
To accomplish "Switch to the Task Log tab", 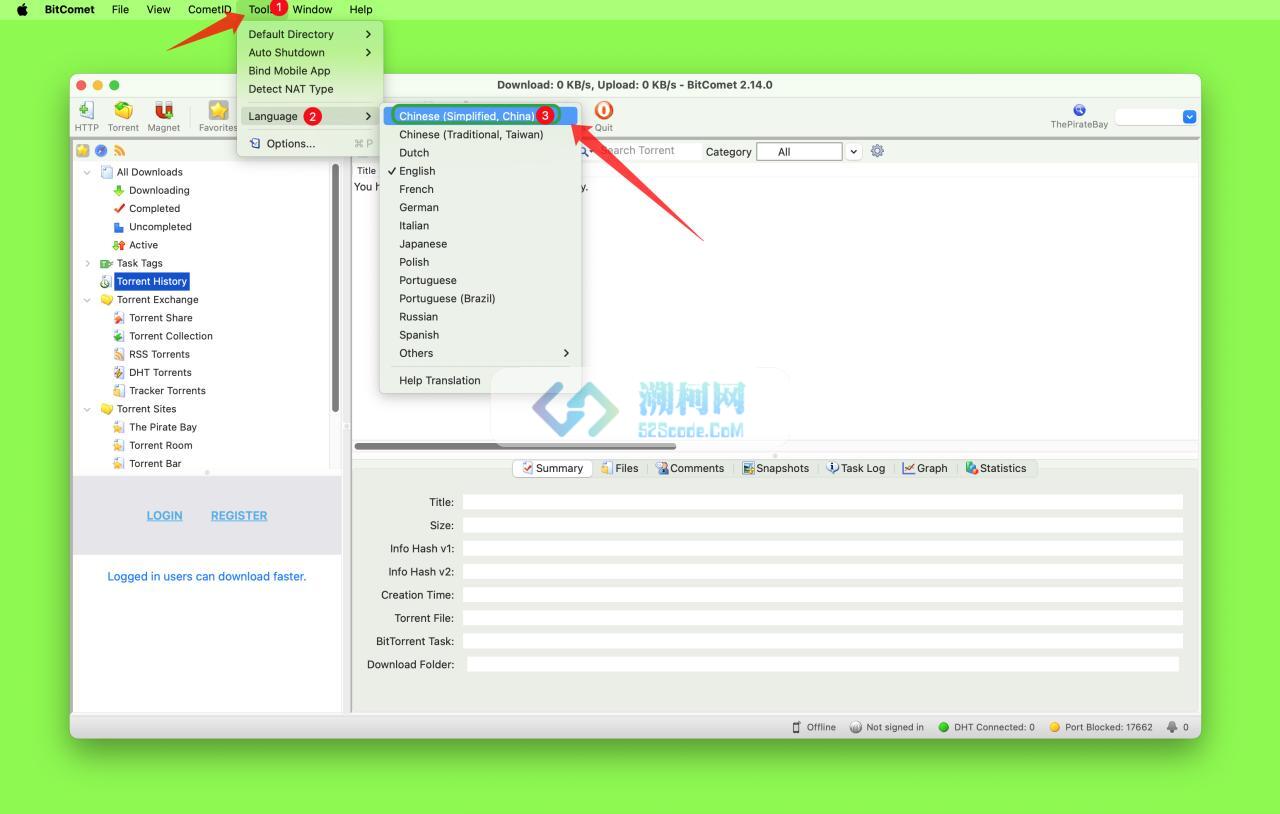I will coord(855,468).
